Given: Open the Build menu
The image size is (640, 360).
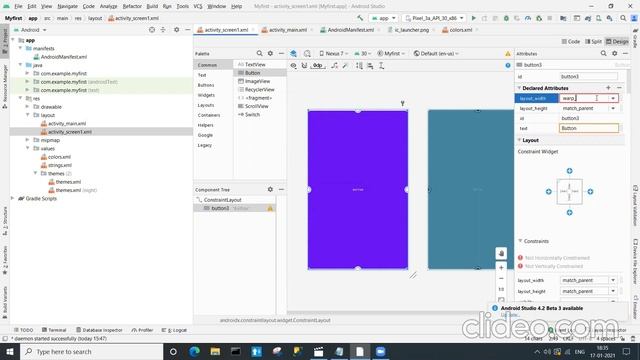Looking at the screenshot, I should click(152, 6).
